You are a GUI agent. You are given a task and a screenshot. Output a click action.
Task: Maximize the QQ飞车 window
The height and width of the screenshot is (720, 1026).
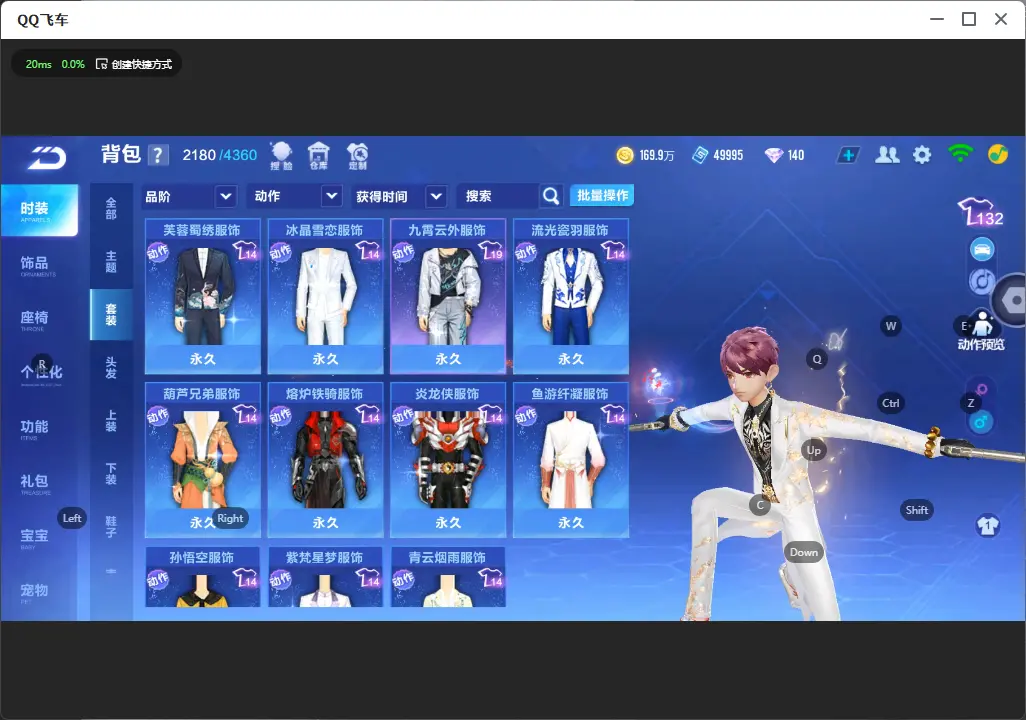click(x=969, y=19)
